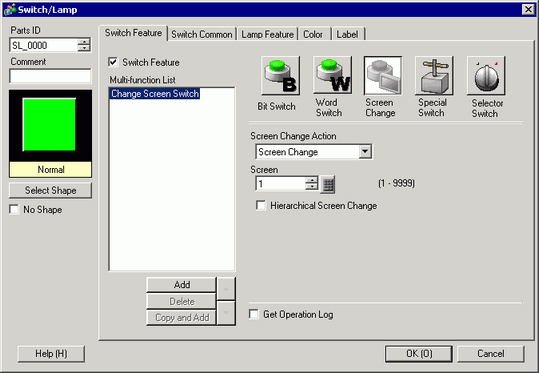Increase the Screen number spinner
The image size is (539, 373).
click(312, 180)
